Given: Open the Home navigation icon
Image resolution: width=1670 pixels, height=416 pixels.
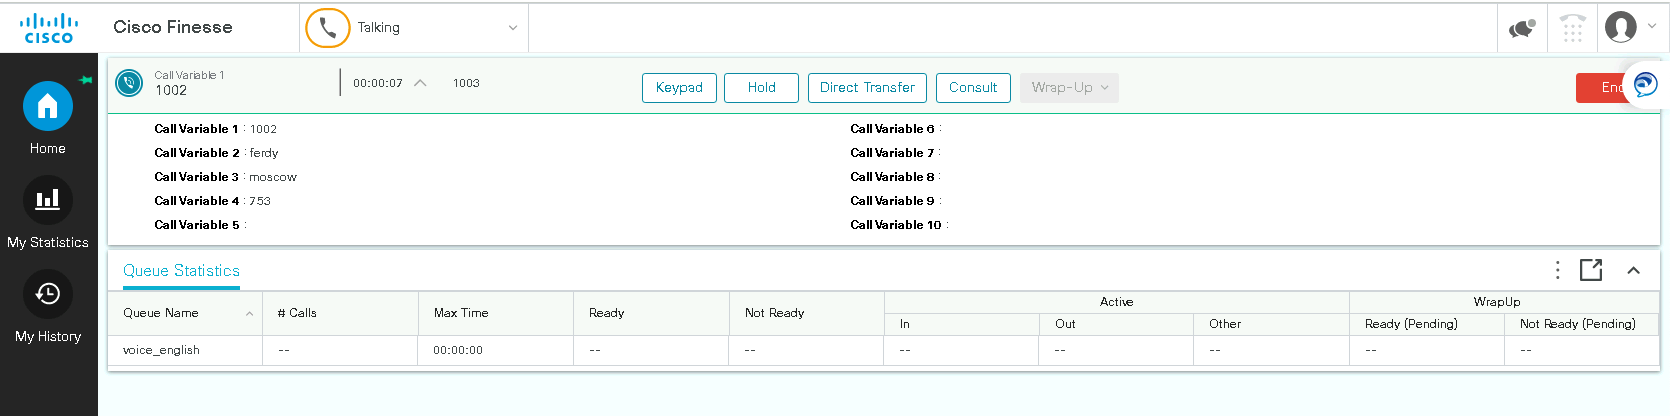Looking at the screenshot, I should point(47,107).
